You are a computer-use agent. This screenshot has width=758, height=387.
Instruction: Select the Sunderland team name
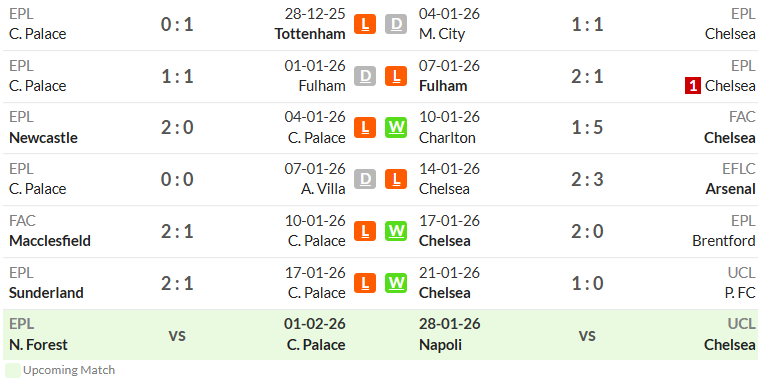pyautogui.click(x=46, y=293)
